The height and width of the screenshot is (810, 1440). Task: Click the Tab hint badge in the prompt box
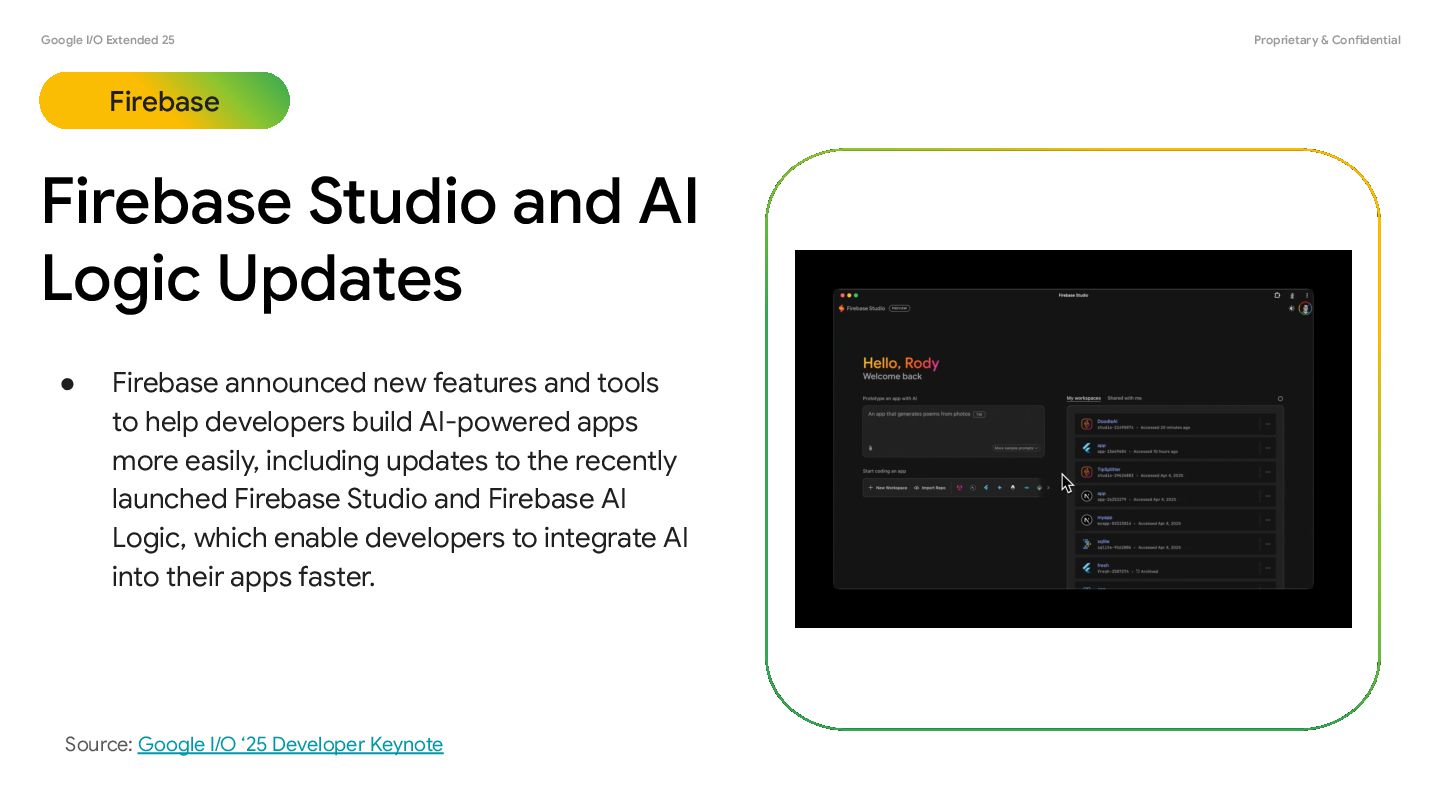tap(979, 414)
